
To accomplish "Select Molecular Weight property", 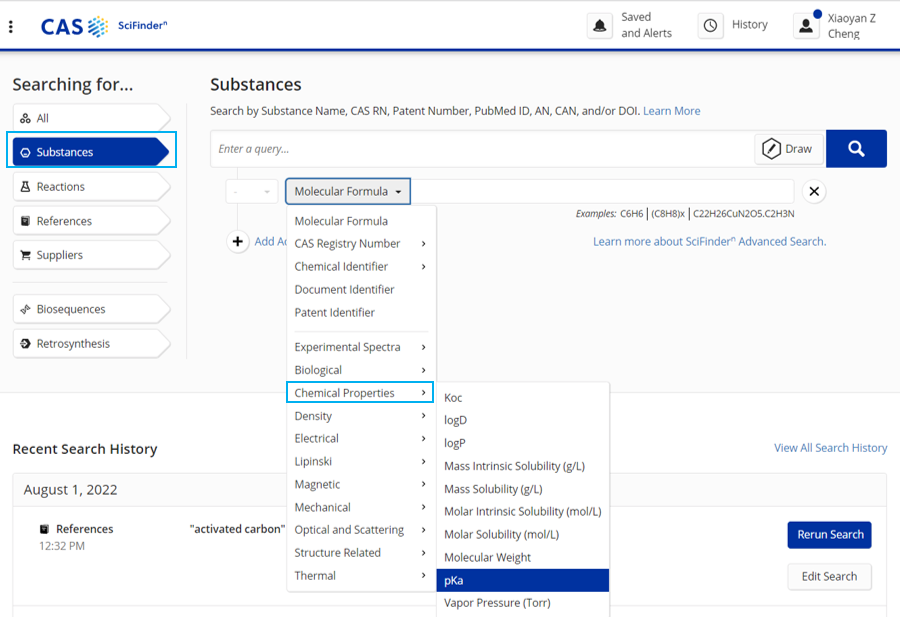I will click(x=522, y=557).
